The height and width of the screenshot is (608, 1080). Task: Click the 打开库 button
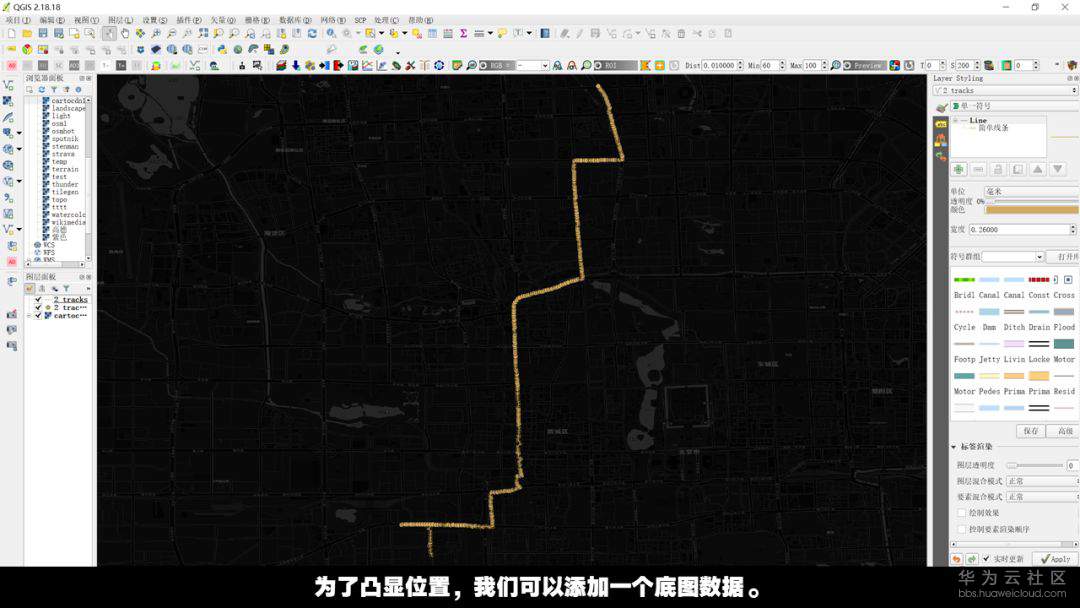tap(1064, 257)
